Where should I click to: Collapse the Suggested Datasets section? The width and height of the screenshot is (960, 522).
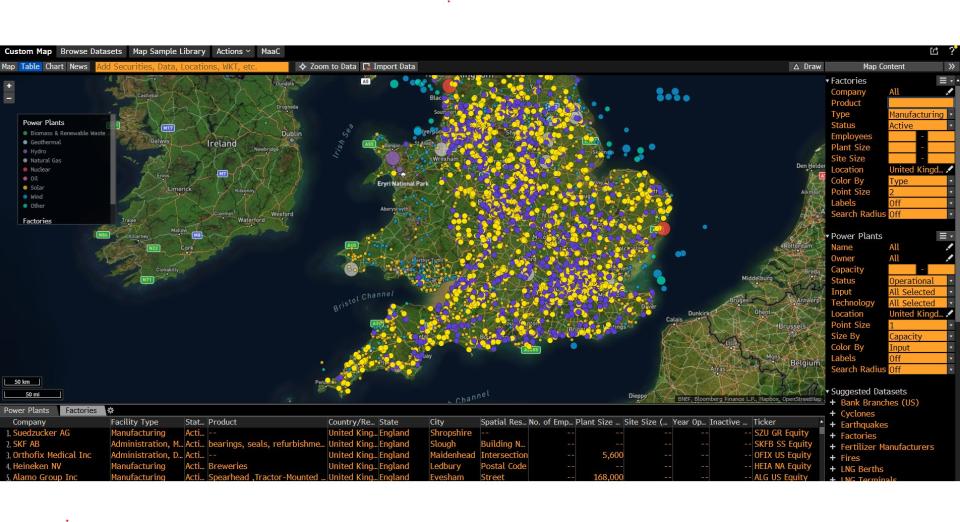click(828, 392)
